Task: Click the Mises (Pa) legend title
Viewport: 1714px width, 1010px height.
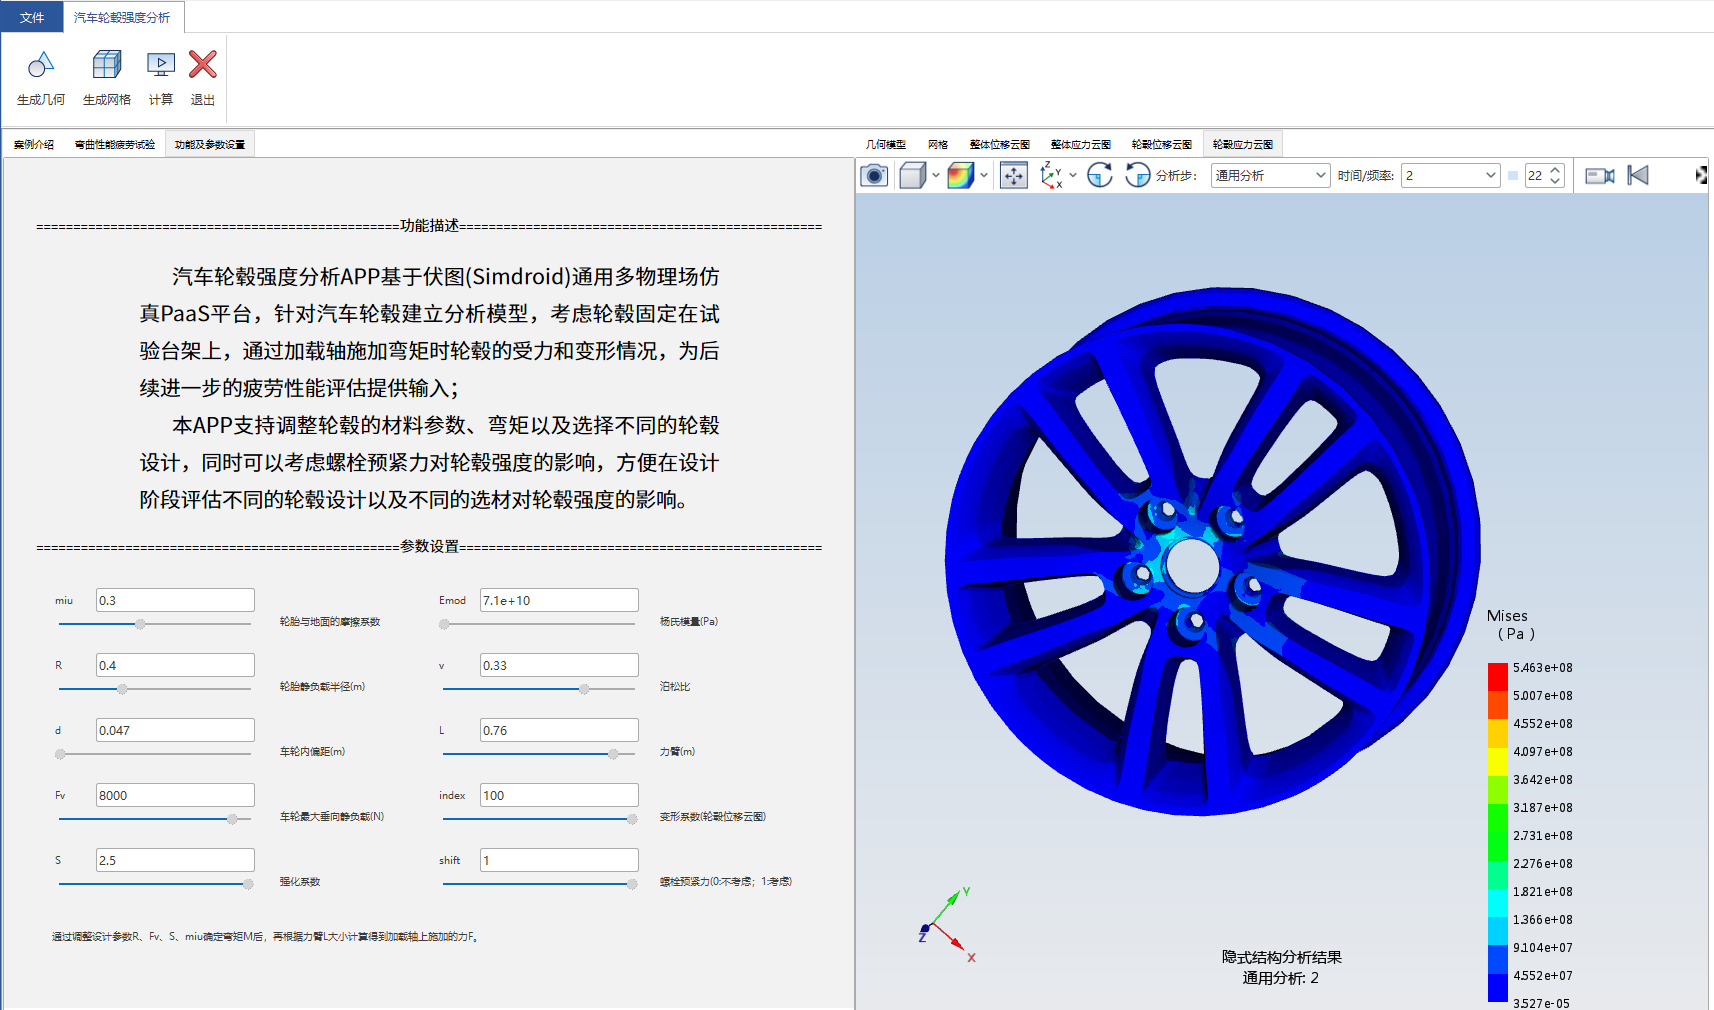Action: coord(1509,624)
